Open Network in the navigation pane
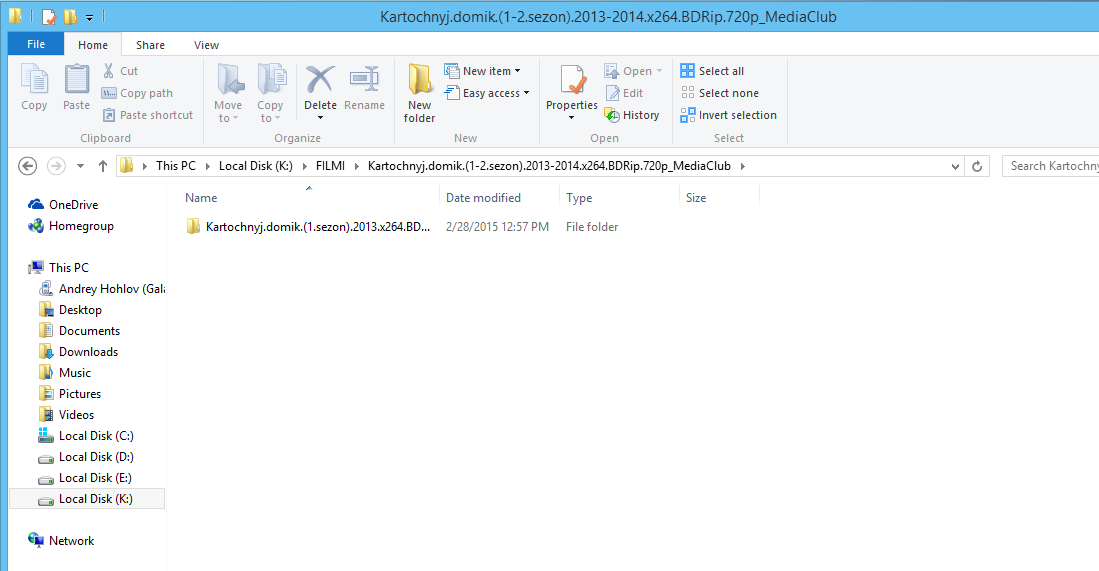The image size is (1099, 571). coord(61,541)
